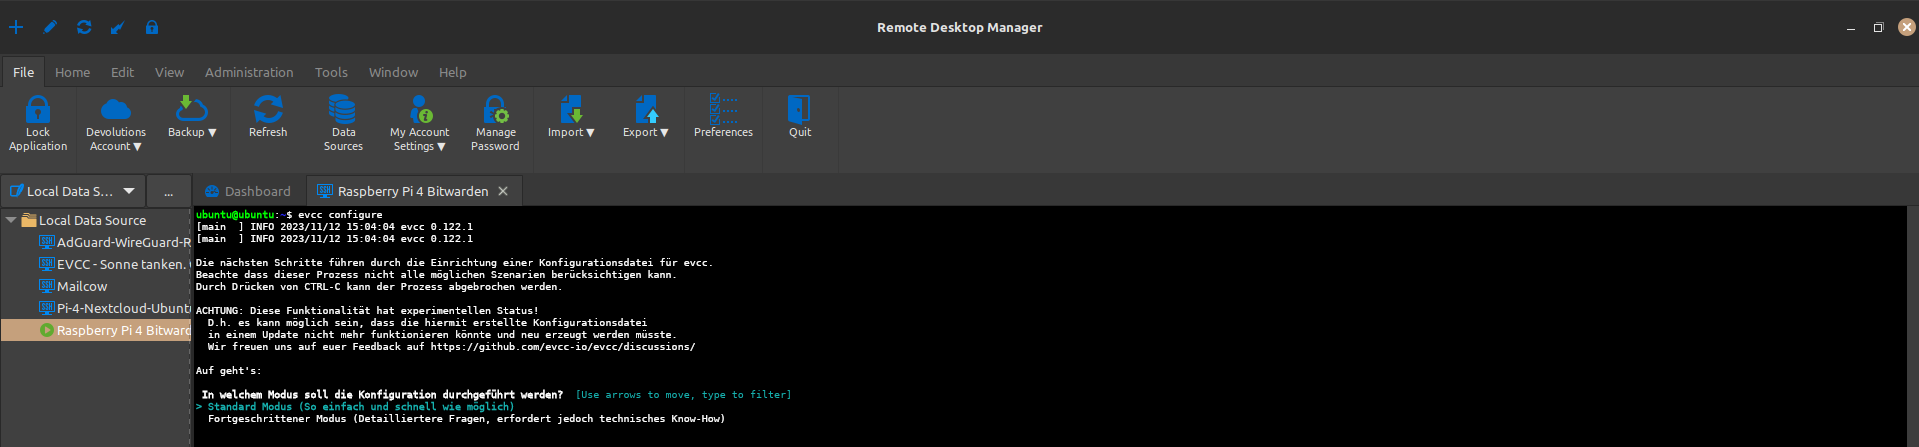Expand the Local Data Source selector dropdown
The height and width of the screenshot is (447, 1919).
coord(129,191)
